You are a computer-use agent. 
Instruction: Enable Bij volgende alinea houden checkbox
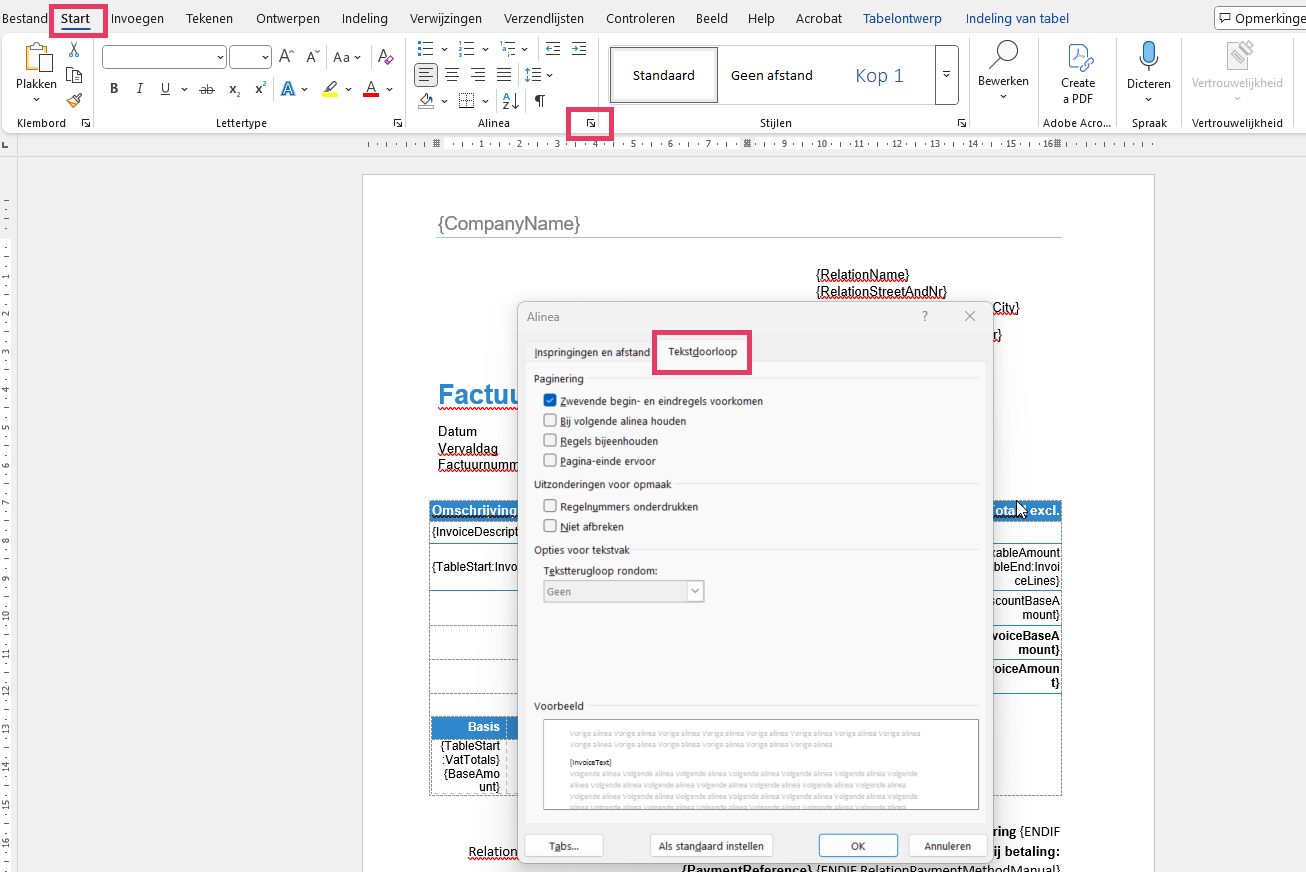[550, 421]
